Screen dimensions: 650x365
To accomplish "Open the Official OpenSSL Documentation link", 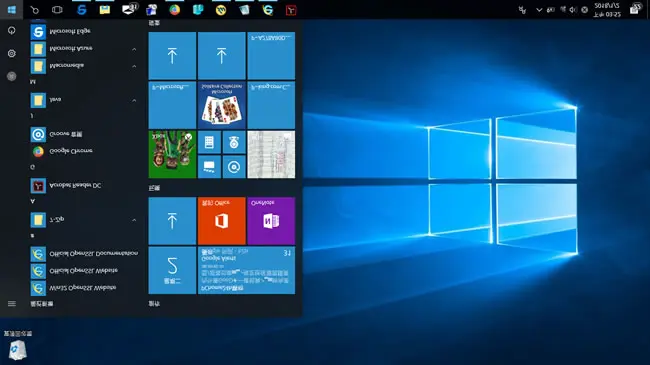I will coord(93,253).
